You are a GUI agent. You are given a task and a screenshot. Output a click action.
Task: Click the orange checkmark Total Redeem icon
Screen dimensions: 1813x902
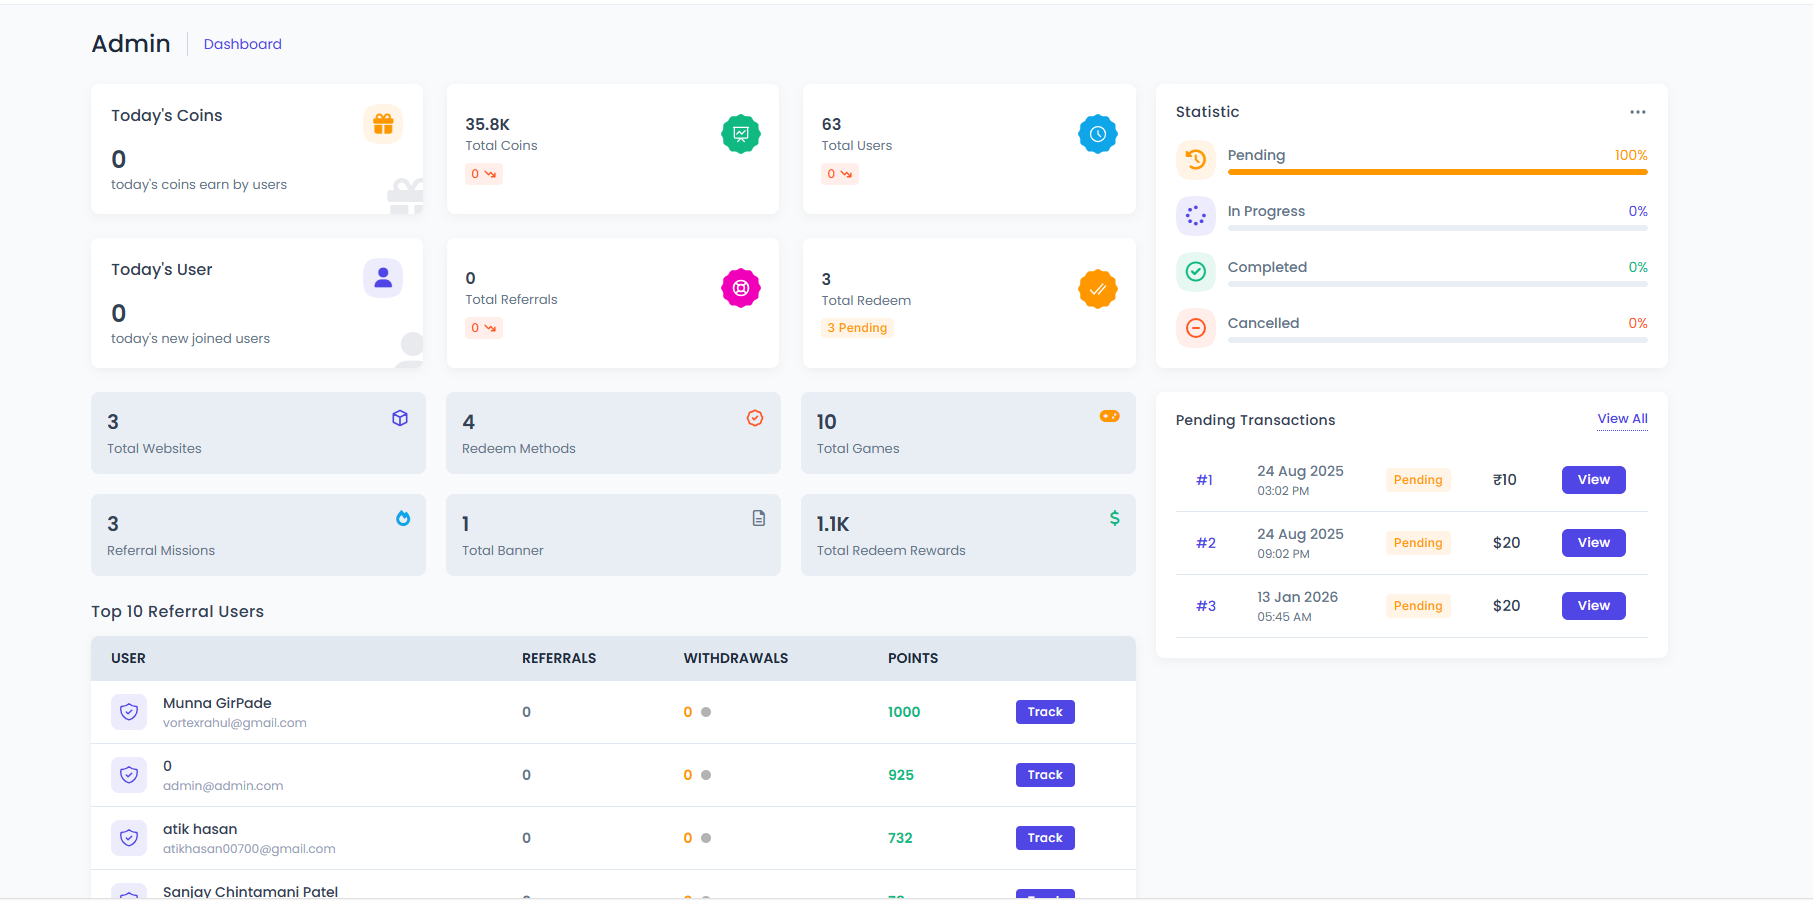1097,289
